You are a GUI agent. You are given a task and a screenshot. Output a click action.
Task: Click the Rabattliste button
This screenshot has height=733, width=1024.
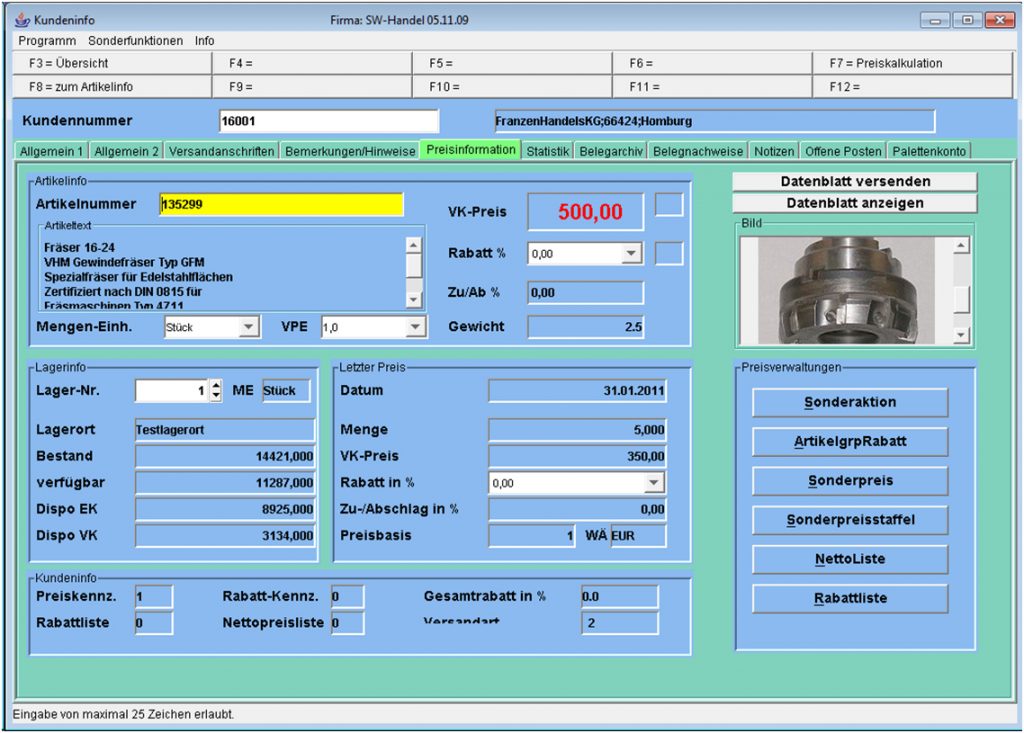tap(848, 598)
